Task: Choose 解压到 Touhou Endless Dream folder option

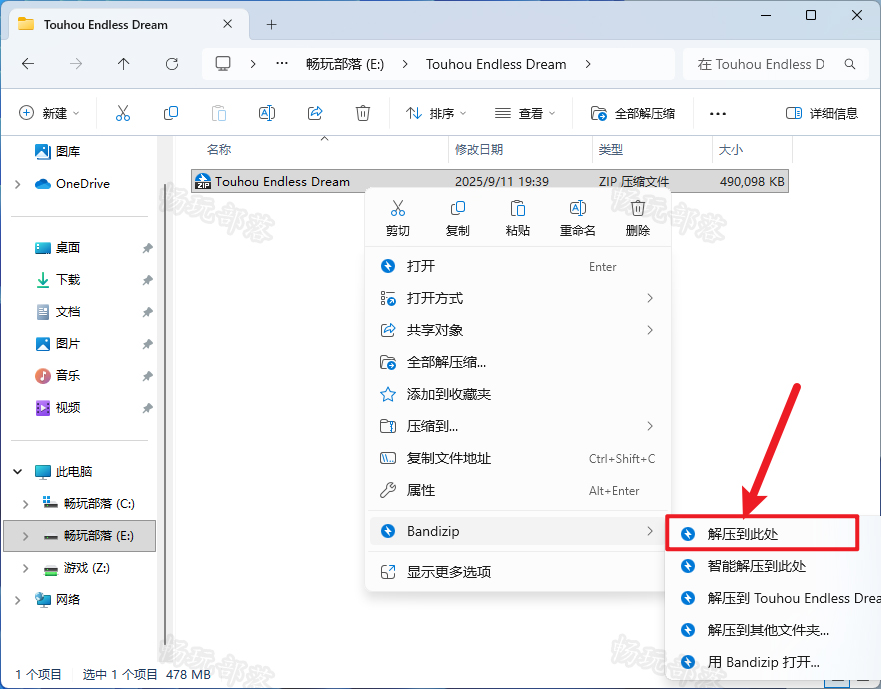Action: tap(773, 598)
